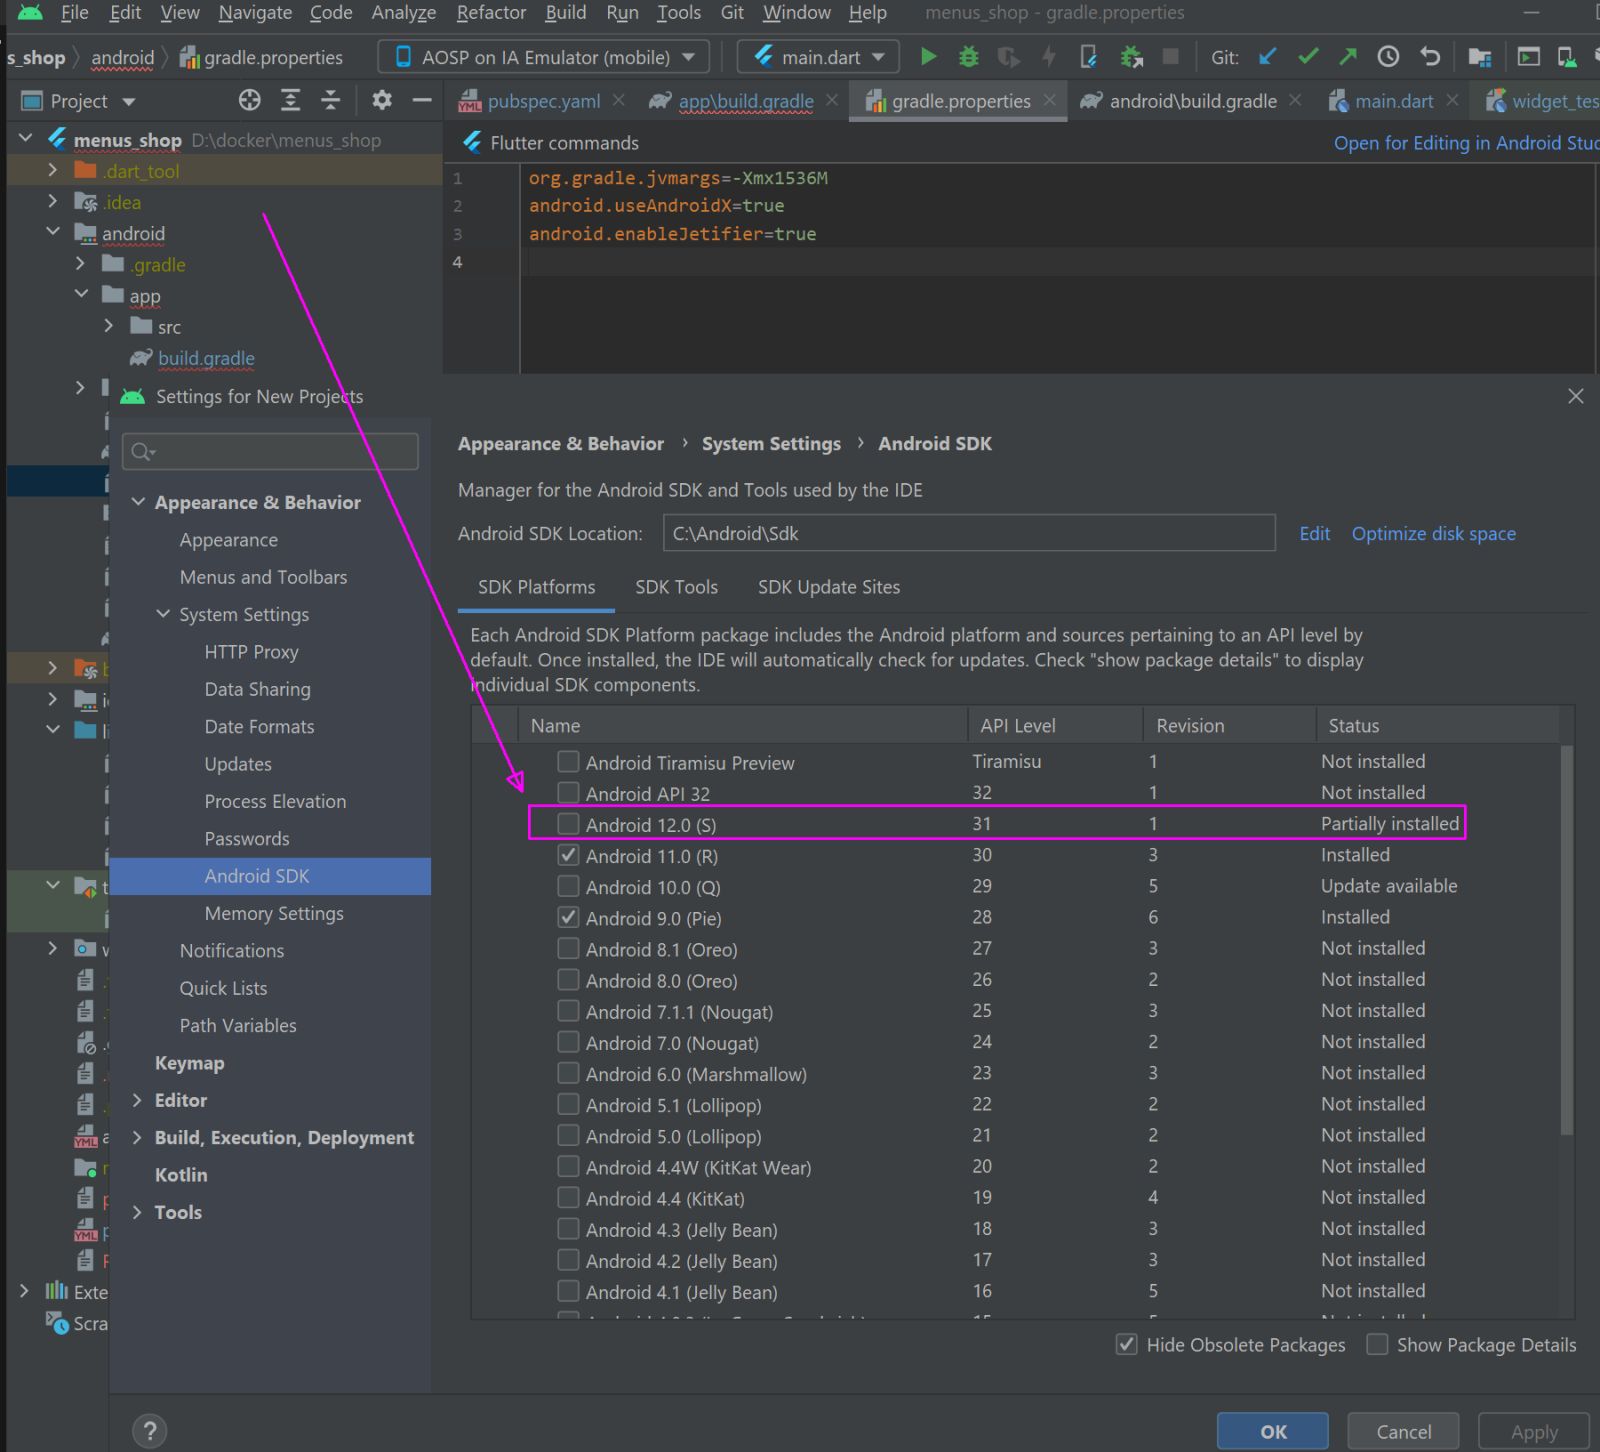Open help with question mark button
The height and width of the screenshot is (1452, 1600).
(x=149, y=1430)
